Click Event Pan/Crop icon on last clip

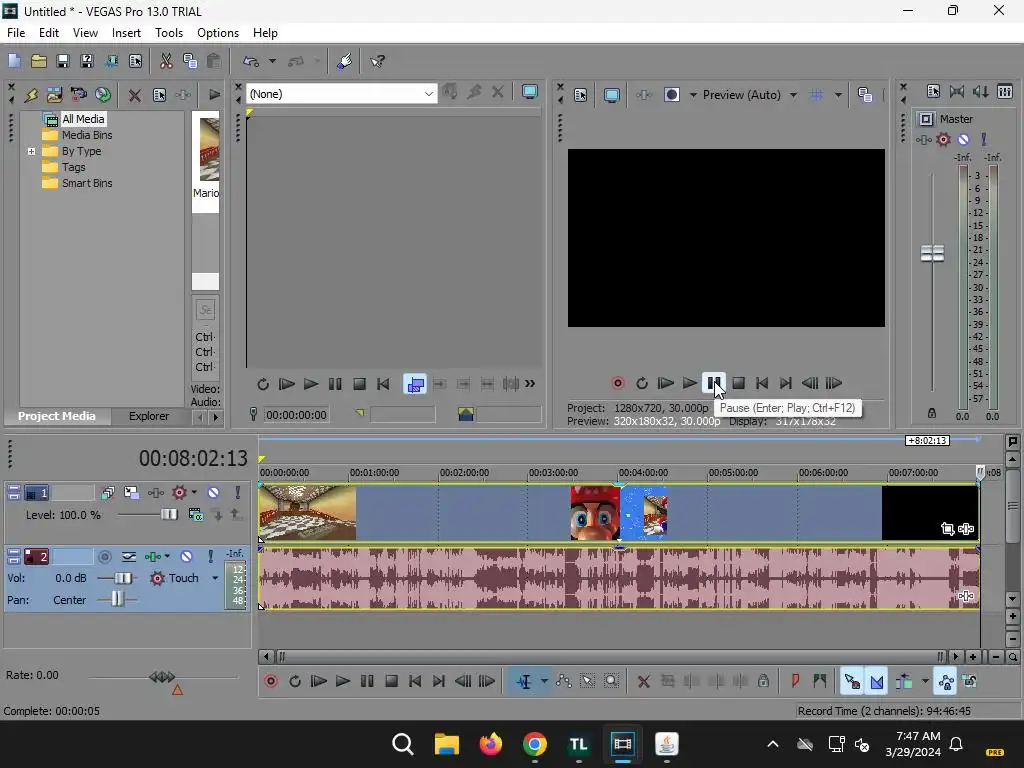pos(948,529)
